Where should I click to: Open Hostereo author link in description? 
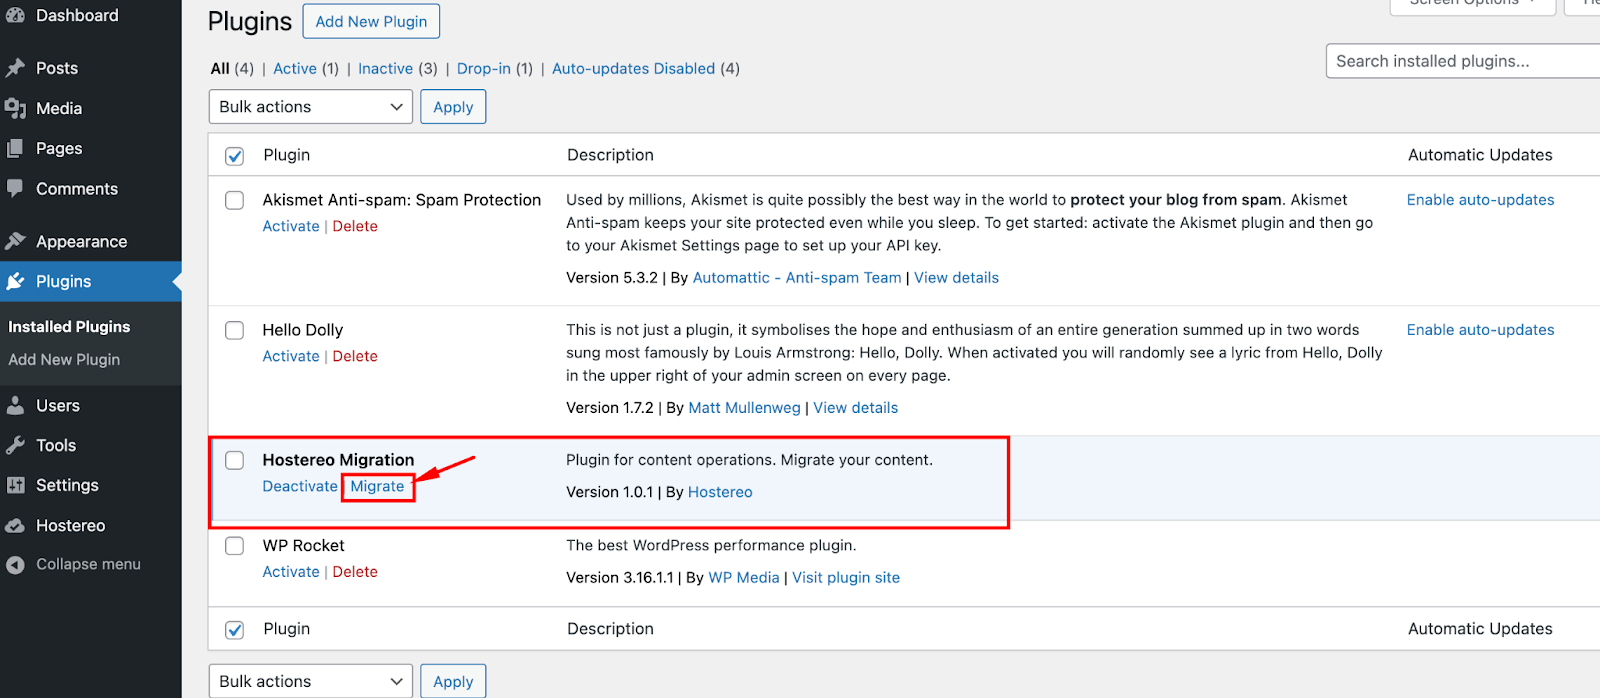pyautogui.click(x=720, y=492)
